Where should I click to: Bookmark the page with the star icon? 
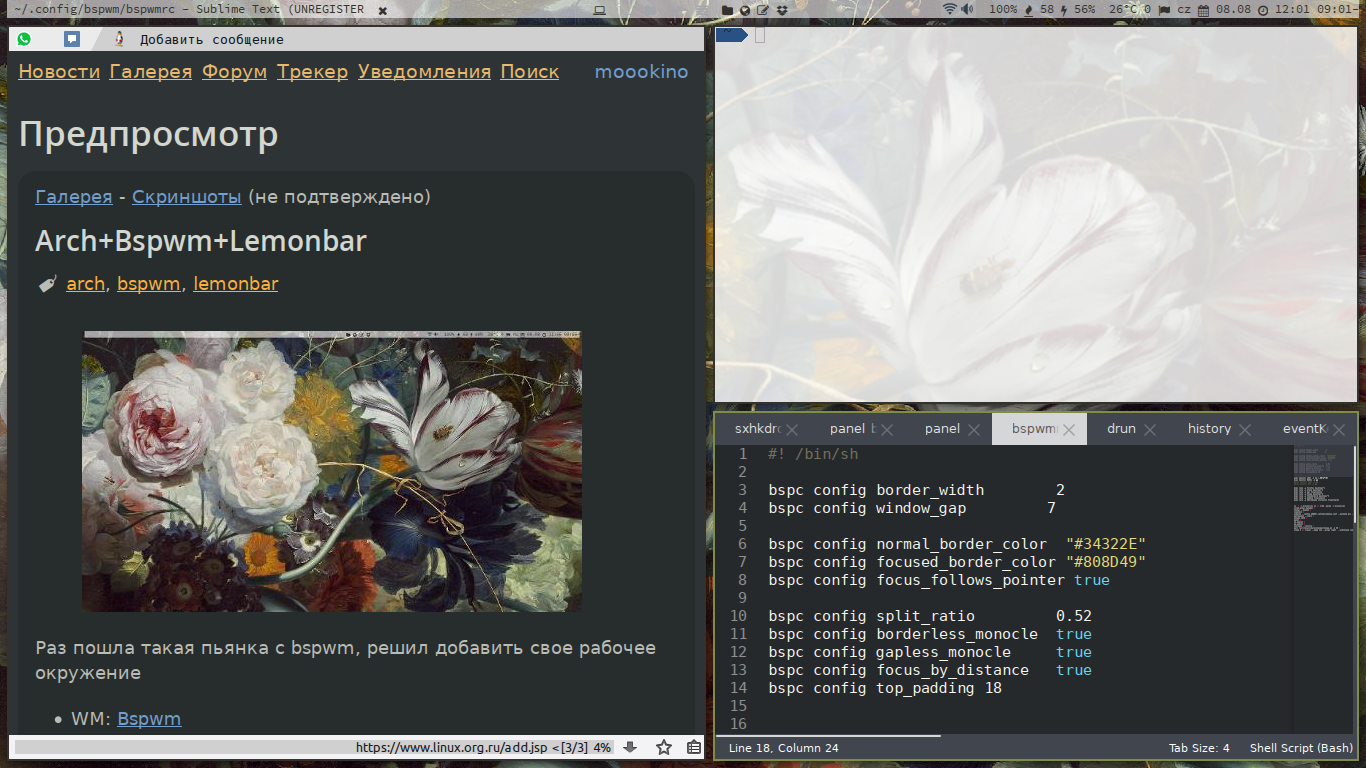pos(664,747)
